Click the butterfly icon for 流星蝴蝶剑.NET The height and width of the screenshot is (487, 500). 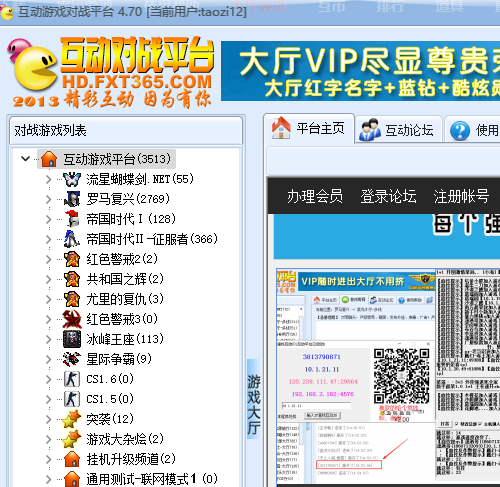click(x=72, y=179)
